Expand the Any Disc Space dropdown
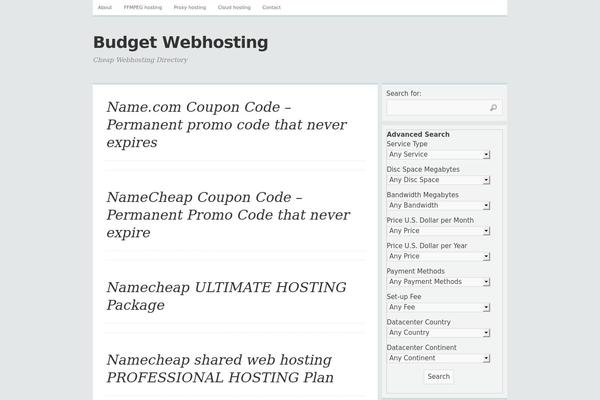The height and width of the screenshot is (400, 600). tap(439, 180)
